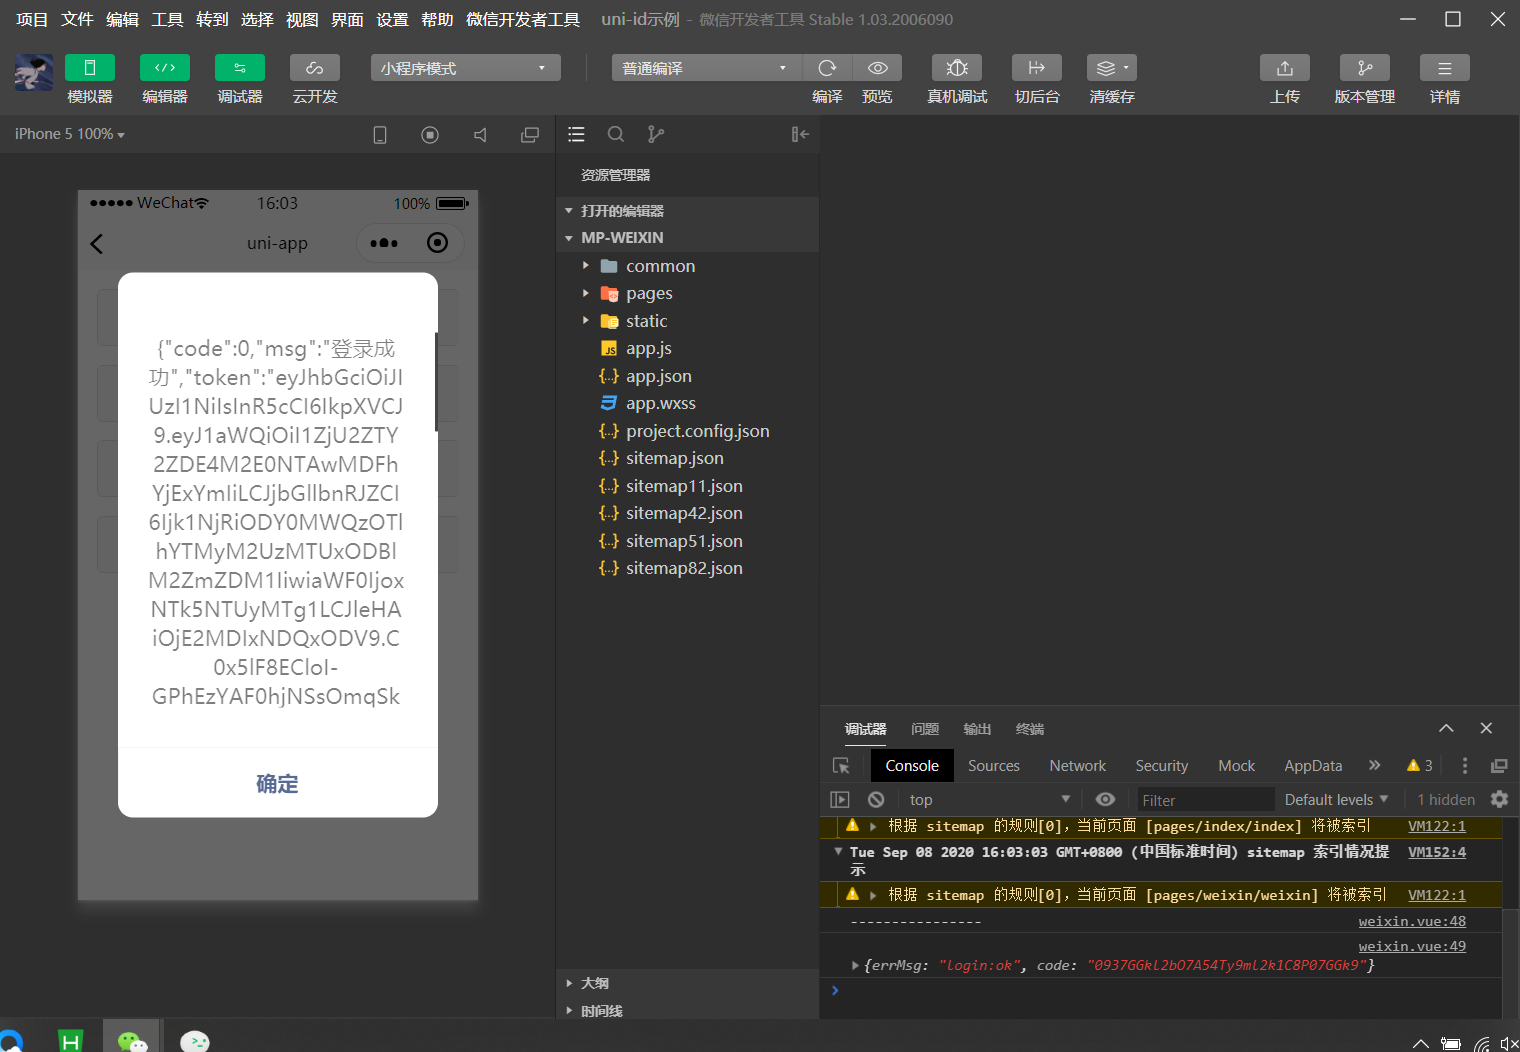Detach the simulator window icon
This screenshot has height=1052, width=1520.
point(530,135)
